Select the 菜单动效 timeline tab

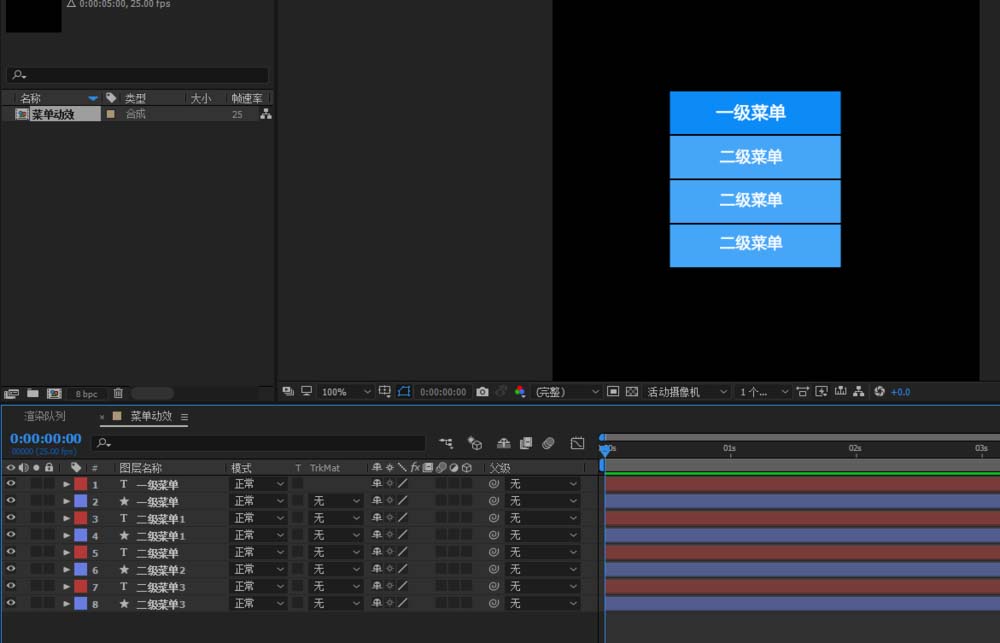151,416
